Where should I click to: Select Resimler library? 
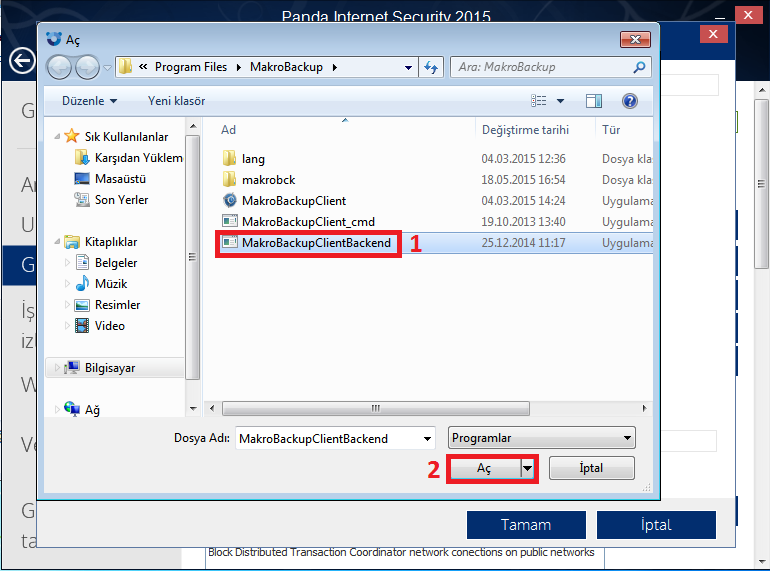[x=117, y=305]
